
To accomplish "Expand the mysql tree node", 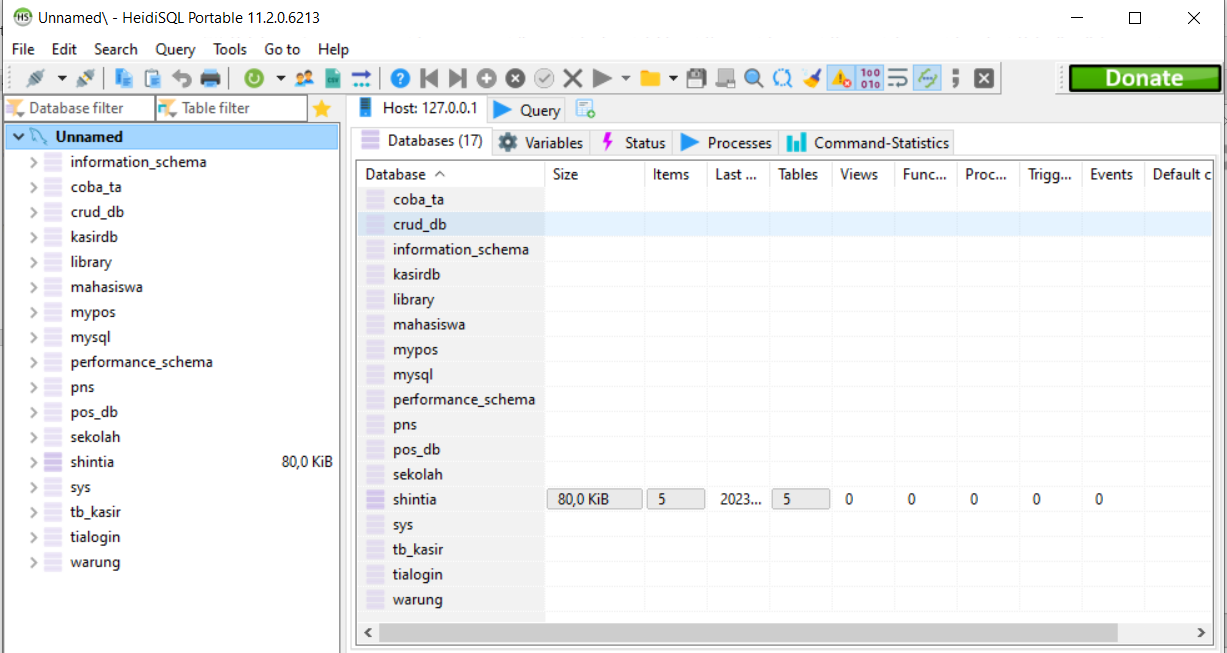I will 34,337.
